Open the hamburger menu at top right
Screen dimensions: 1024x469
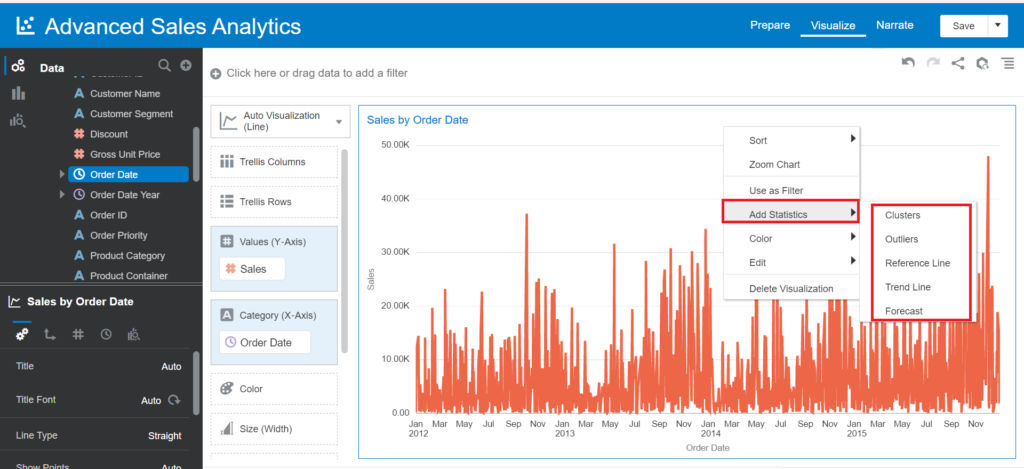click(1008, 63)
